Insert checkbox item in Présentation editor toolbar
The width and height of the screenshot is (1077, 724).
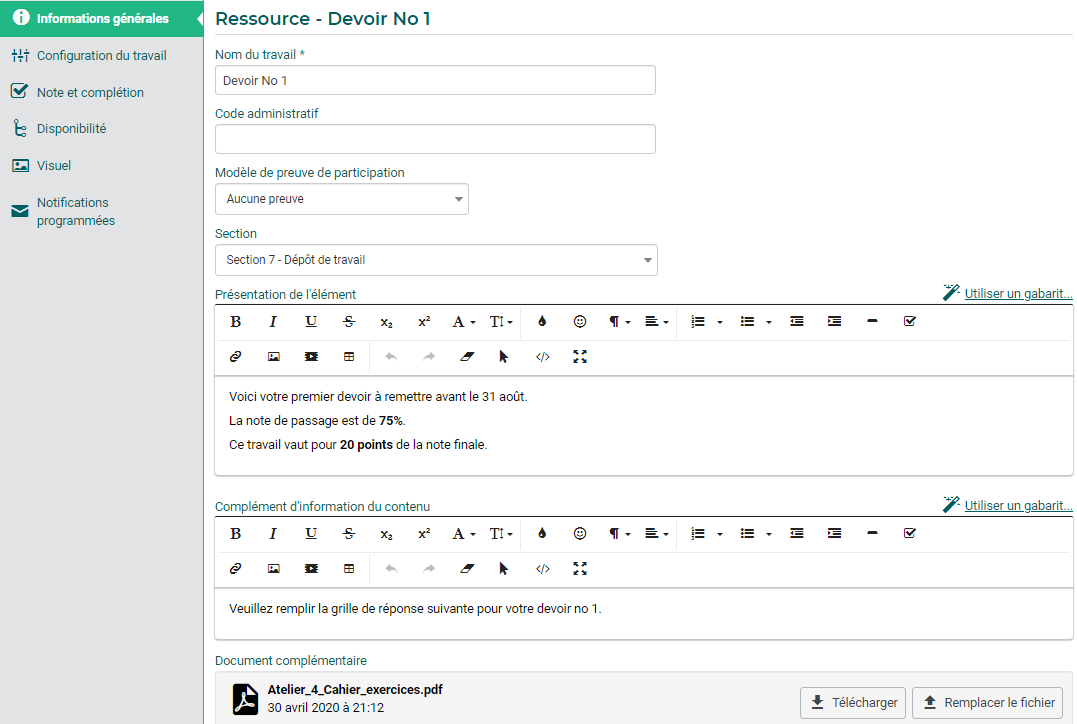pyautogui.click(x=909, y=321)
